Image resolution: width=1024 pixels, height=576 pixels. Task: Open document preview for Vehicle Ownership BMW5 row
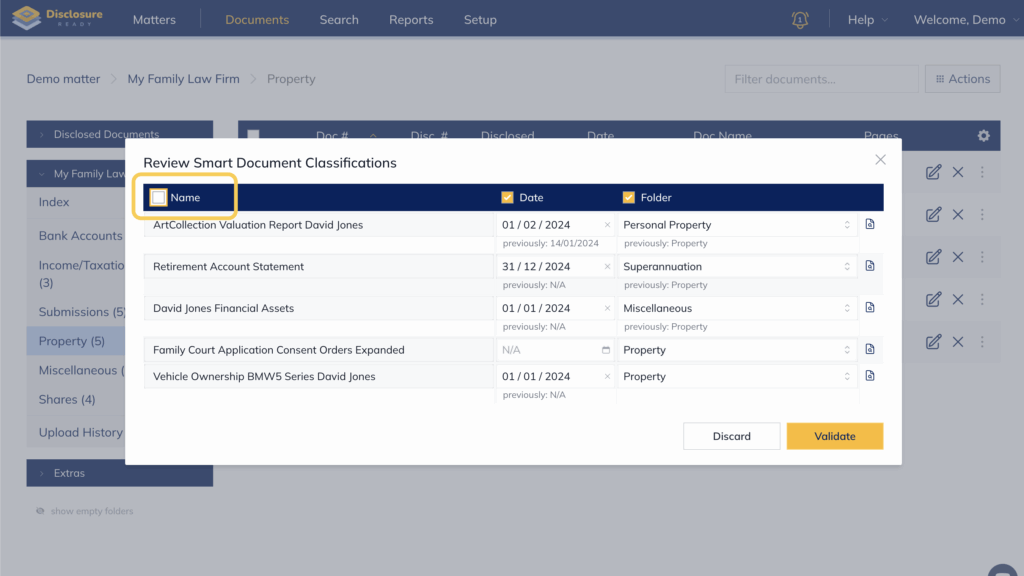tap(870, 377)
